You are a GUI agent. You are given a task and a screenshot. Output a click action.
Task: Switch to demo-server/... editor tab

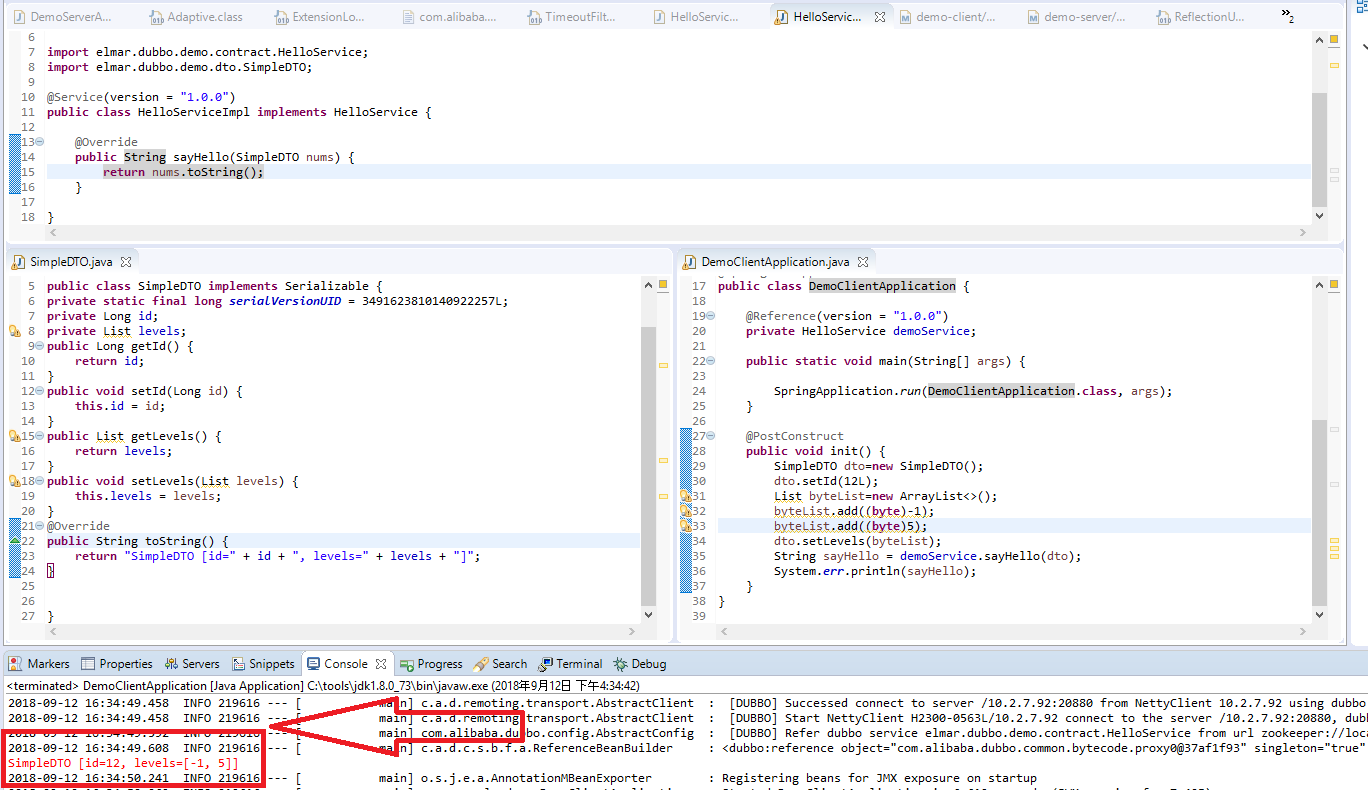(x=1075, y=17)
